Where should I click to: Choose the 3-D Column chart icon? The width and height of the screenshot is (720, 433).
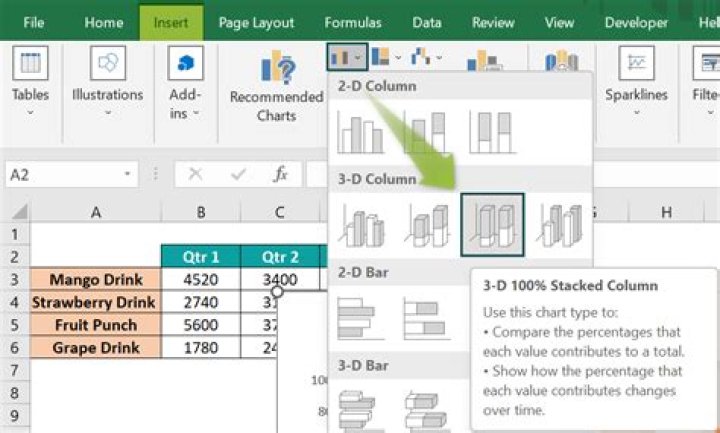pyautogui.click(x=559, y=225)
